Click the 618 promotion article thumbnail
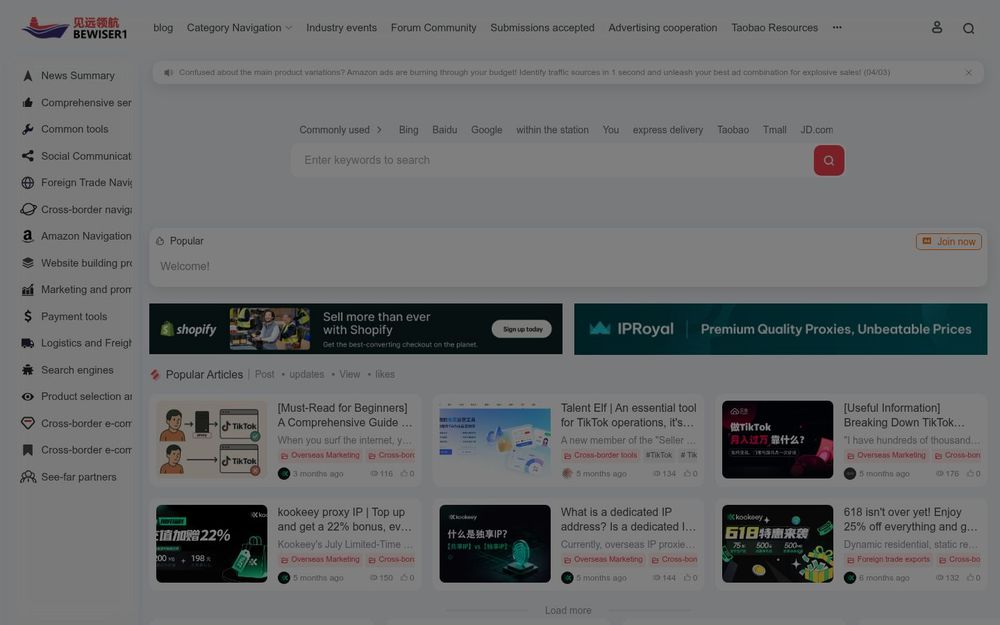This screenshot has height=625, width=1000. 777,543
